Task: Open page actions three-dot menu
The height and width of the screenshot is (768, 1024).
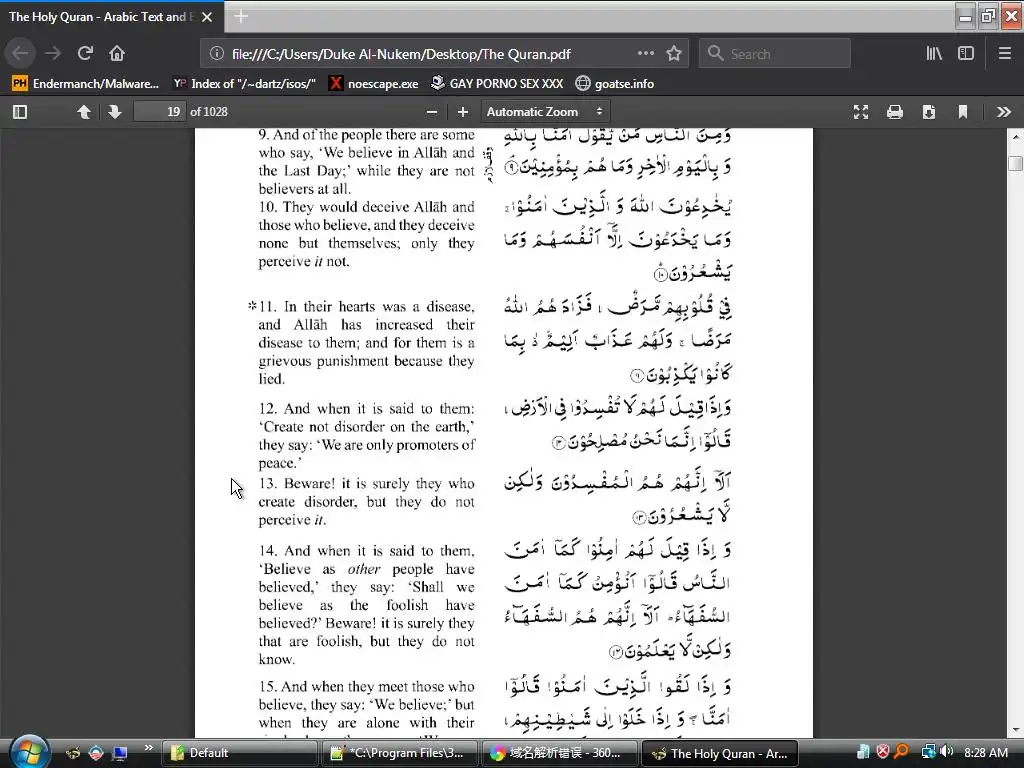Action: coord(646,53)
